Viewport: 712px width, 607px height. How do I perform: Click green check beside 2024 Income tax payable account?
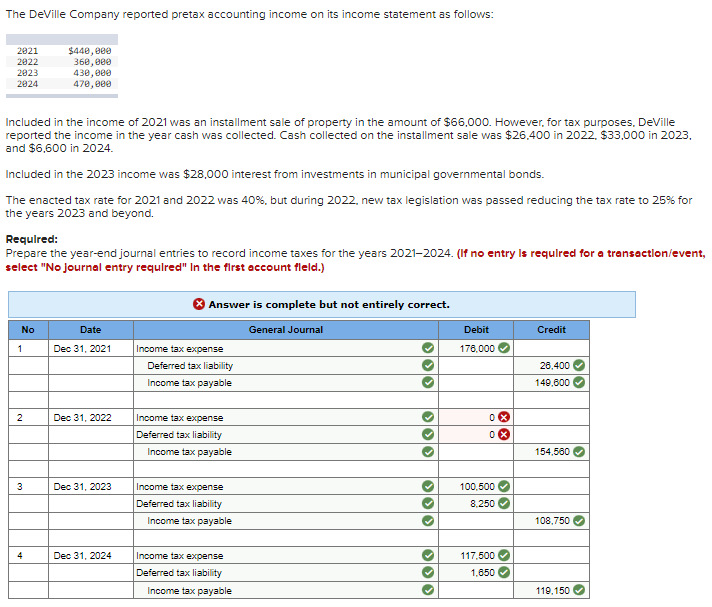pyautogui.click(x=427, y=590)
